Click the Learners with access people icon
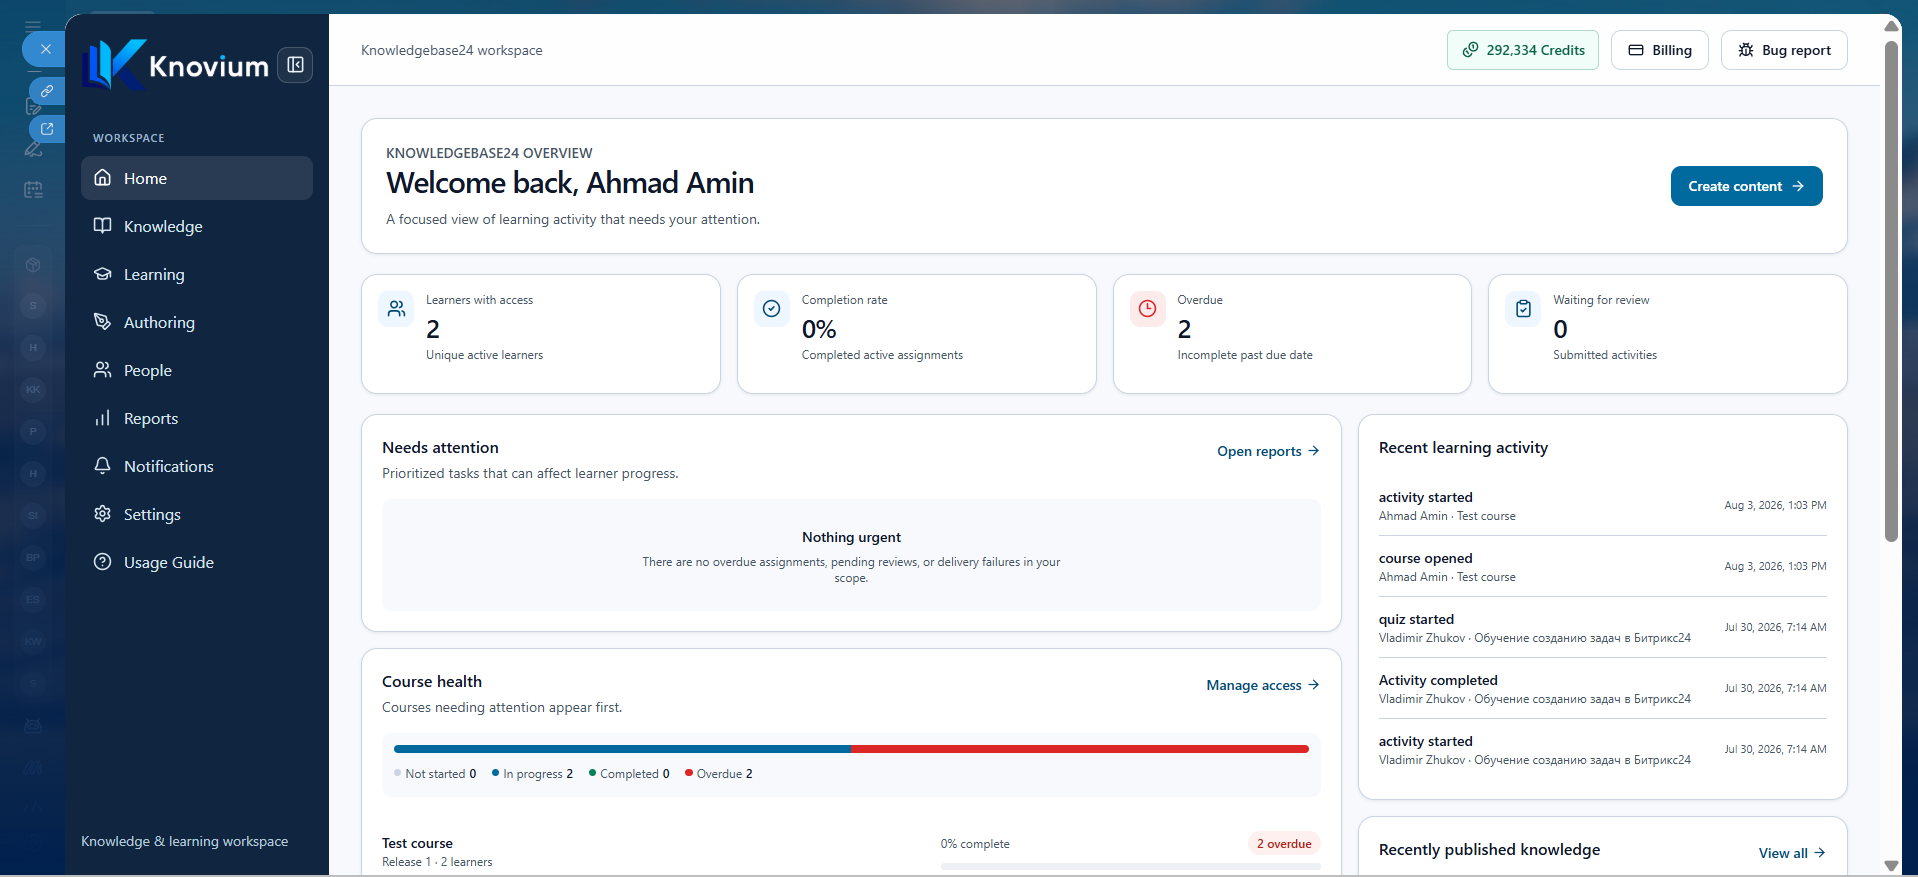This screenshot has width=1918, height=877. click(396, 309)
